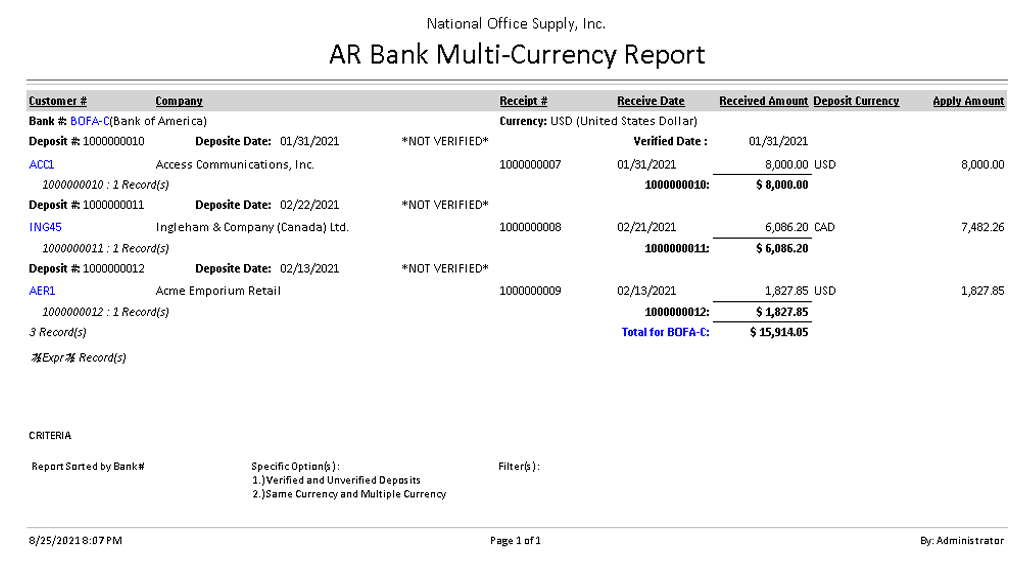
Task: Open the ACC1 customer link
Action: pos(42,164)
